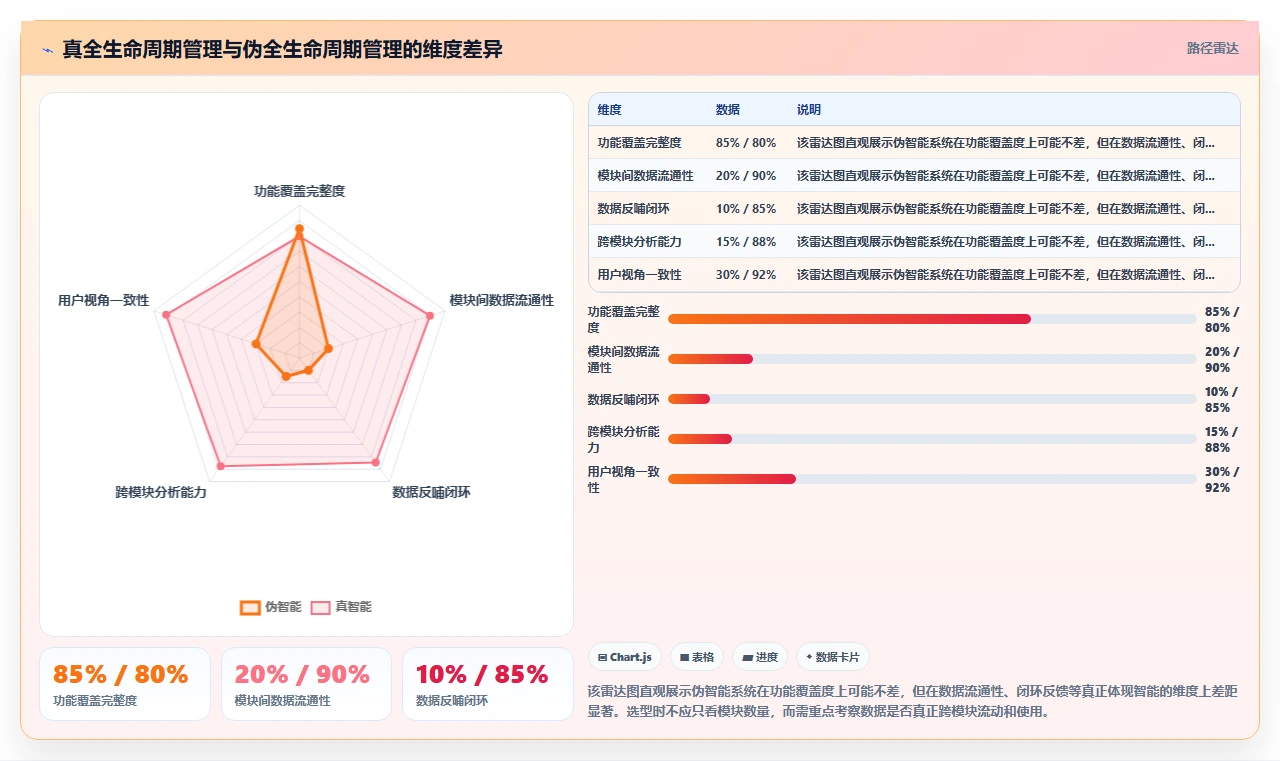1280x761 pixels.
Task: Click the 15% / 88% label beside the progress bar
Action: tap(1222, 439)
